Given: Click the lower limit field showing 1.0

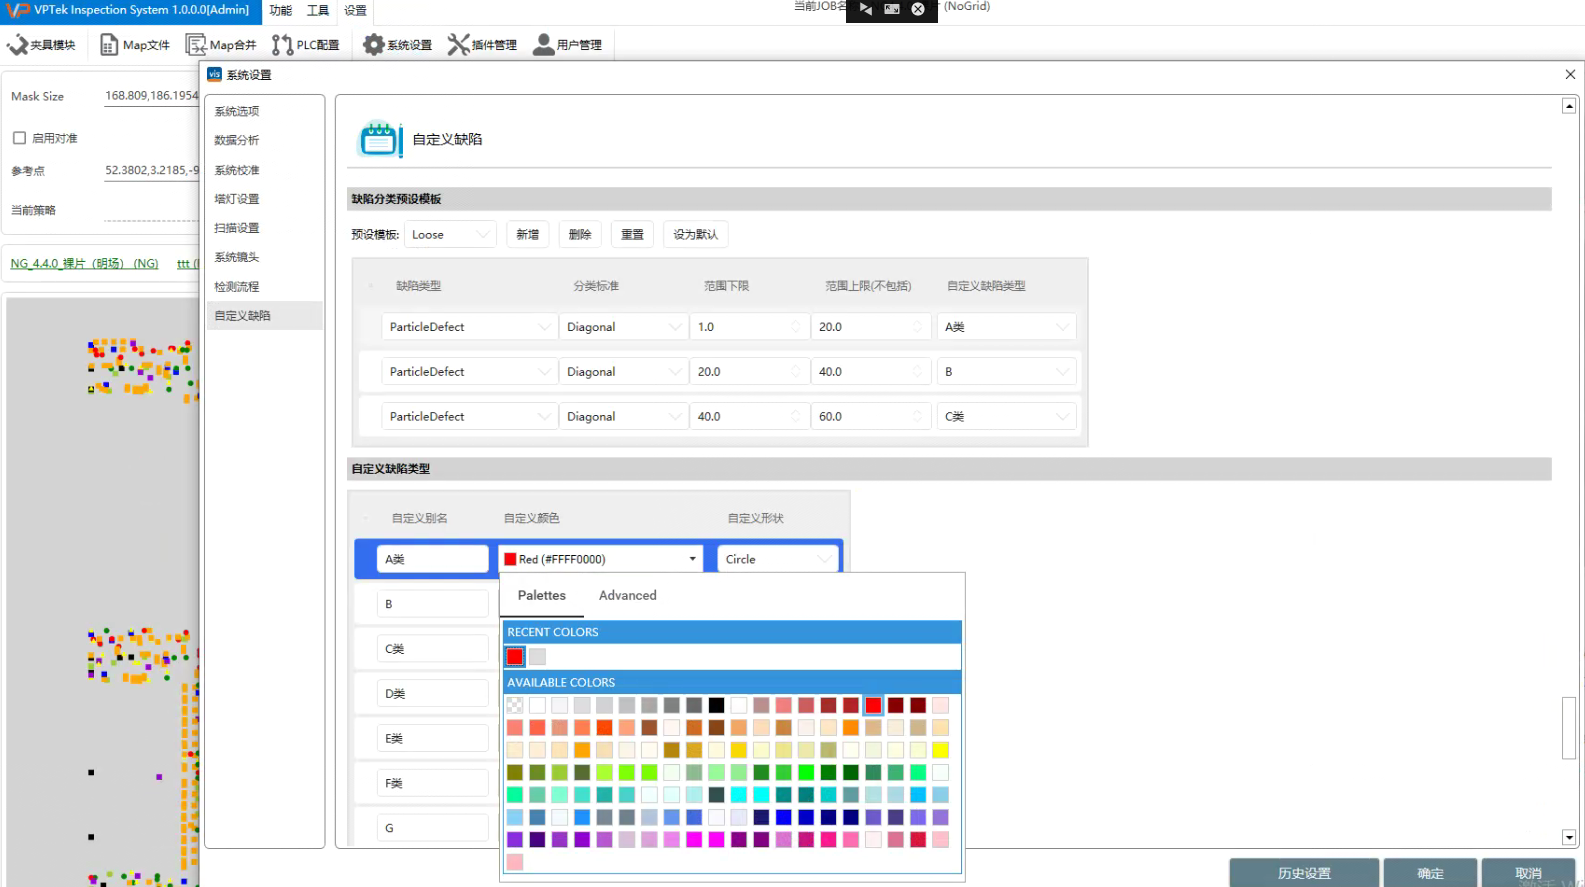Looking at the screenshot, I should coord(749,327).
